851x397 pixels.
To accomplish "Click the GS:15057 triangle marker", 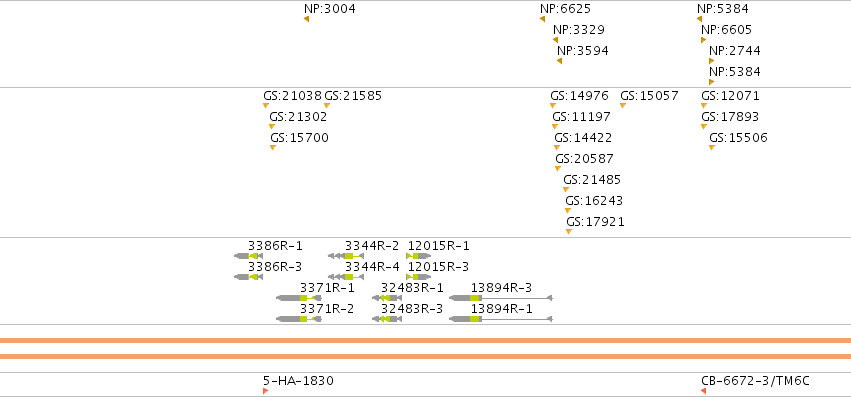I will [623, 106].
